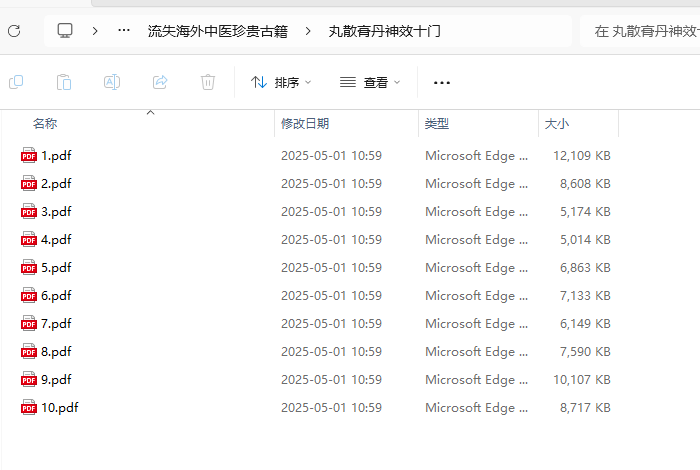Click the Delete trash can icon
The height and width of the screenshot is (470, 700).
[x=208, y=82]
